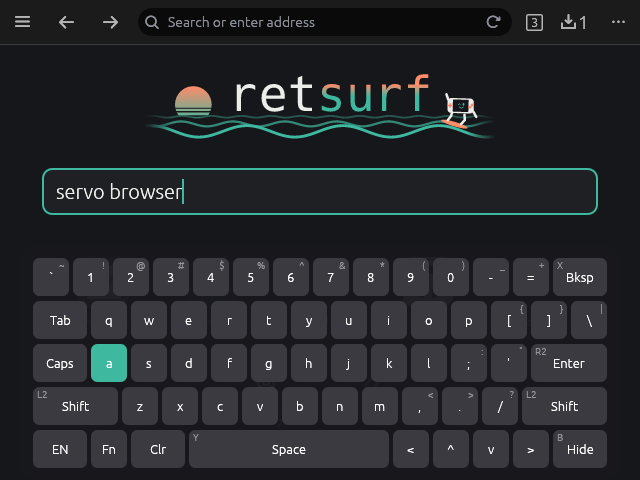Tap the w key
Image resolution: width=640 pixels, height=480 pixels.
coord(149,320)
